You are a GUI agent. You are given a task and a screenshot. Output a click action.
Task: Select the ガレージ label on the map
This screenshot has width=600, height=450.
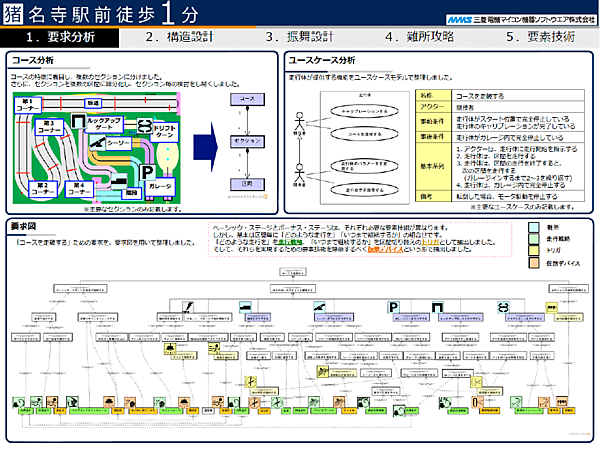[x=160, y=186]
